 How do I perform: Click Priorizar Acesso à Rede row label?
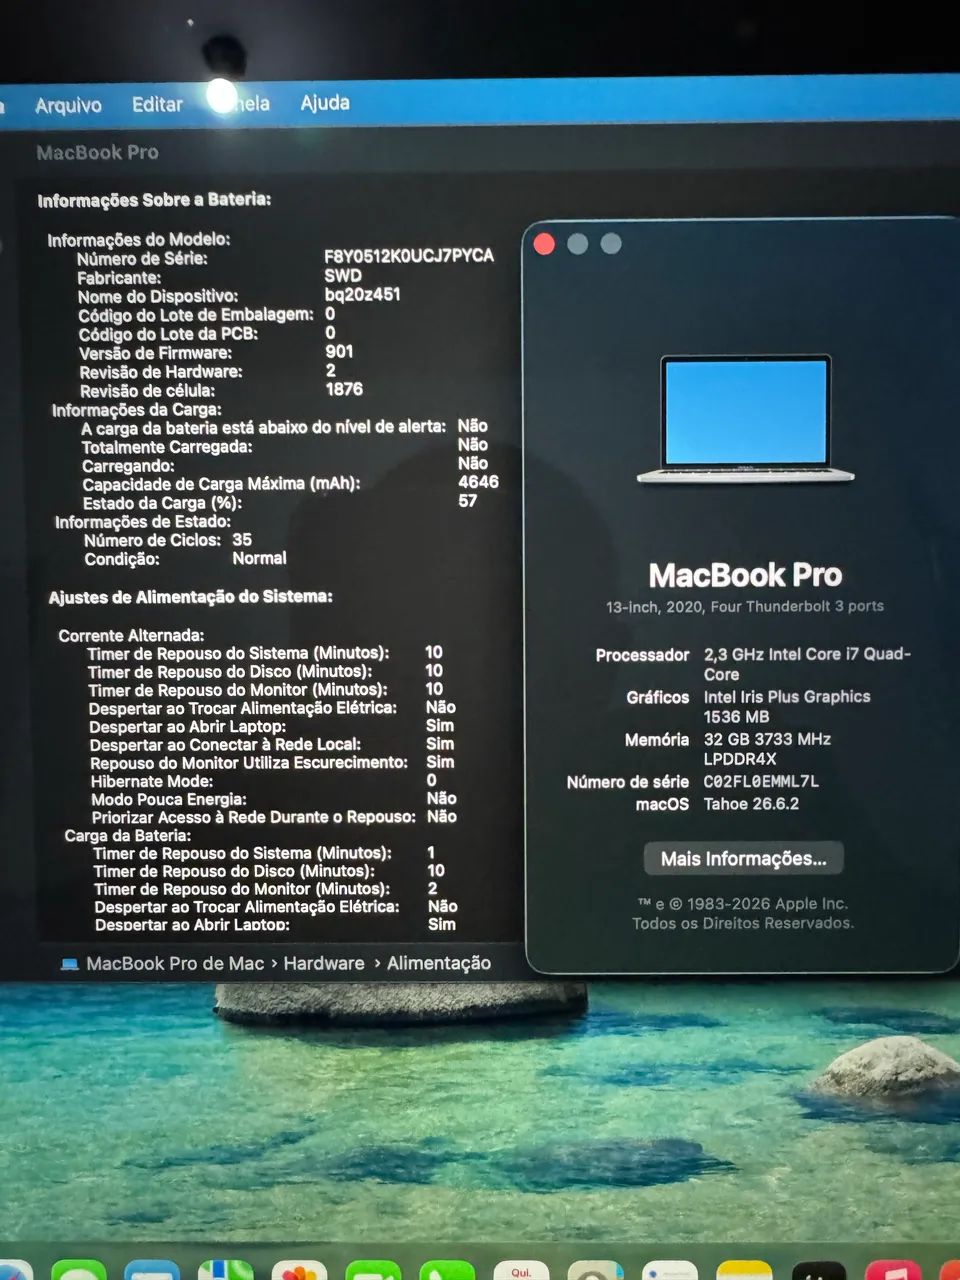point(253,817)
